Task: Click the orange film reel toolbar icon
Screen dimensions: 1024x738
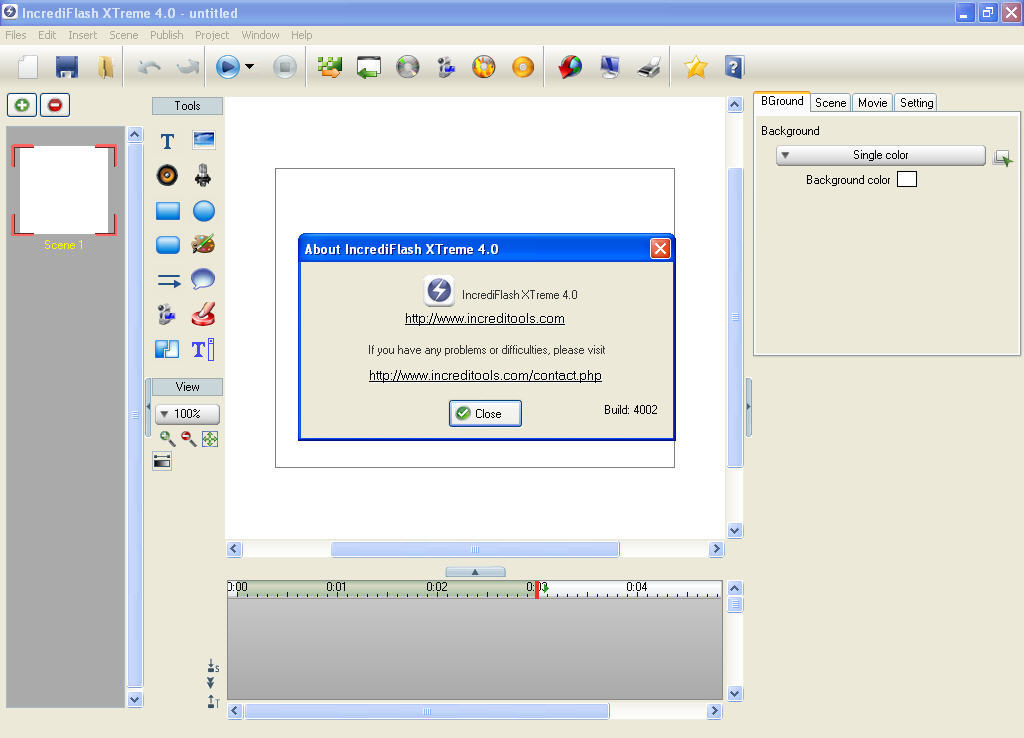Action: pos(484,67)
